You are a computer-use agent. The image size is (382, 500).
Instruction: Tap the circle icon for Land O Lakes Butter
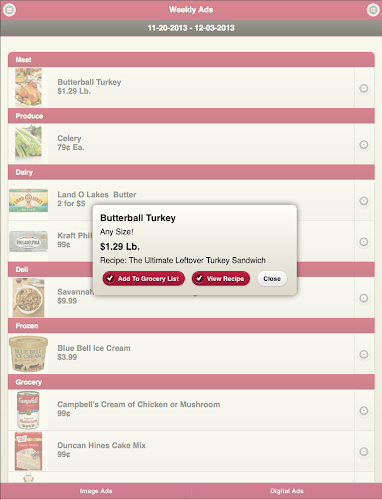[364, 201]
